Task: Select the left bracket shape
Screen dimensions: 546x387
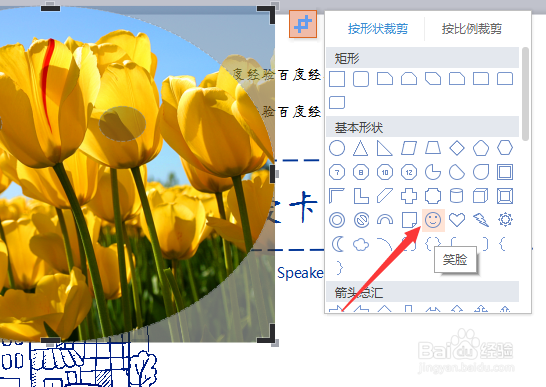Action: tap(454, 244)
